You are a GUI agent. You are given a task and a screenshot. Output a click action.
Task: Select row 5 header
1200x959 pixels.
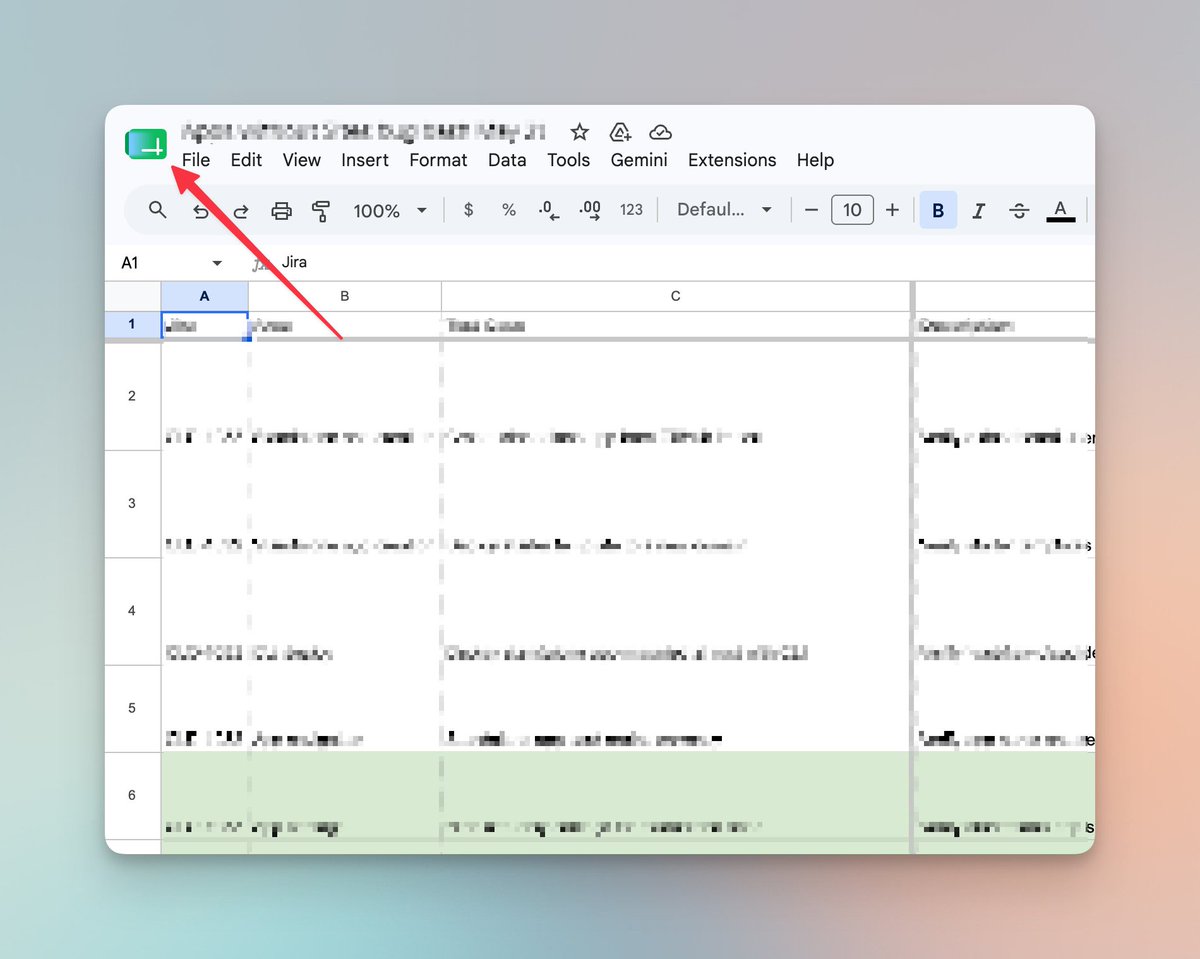[132, 708]
